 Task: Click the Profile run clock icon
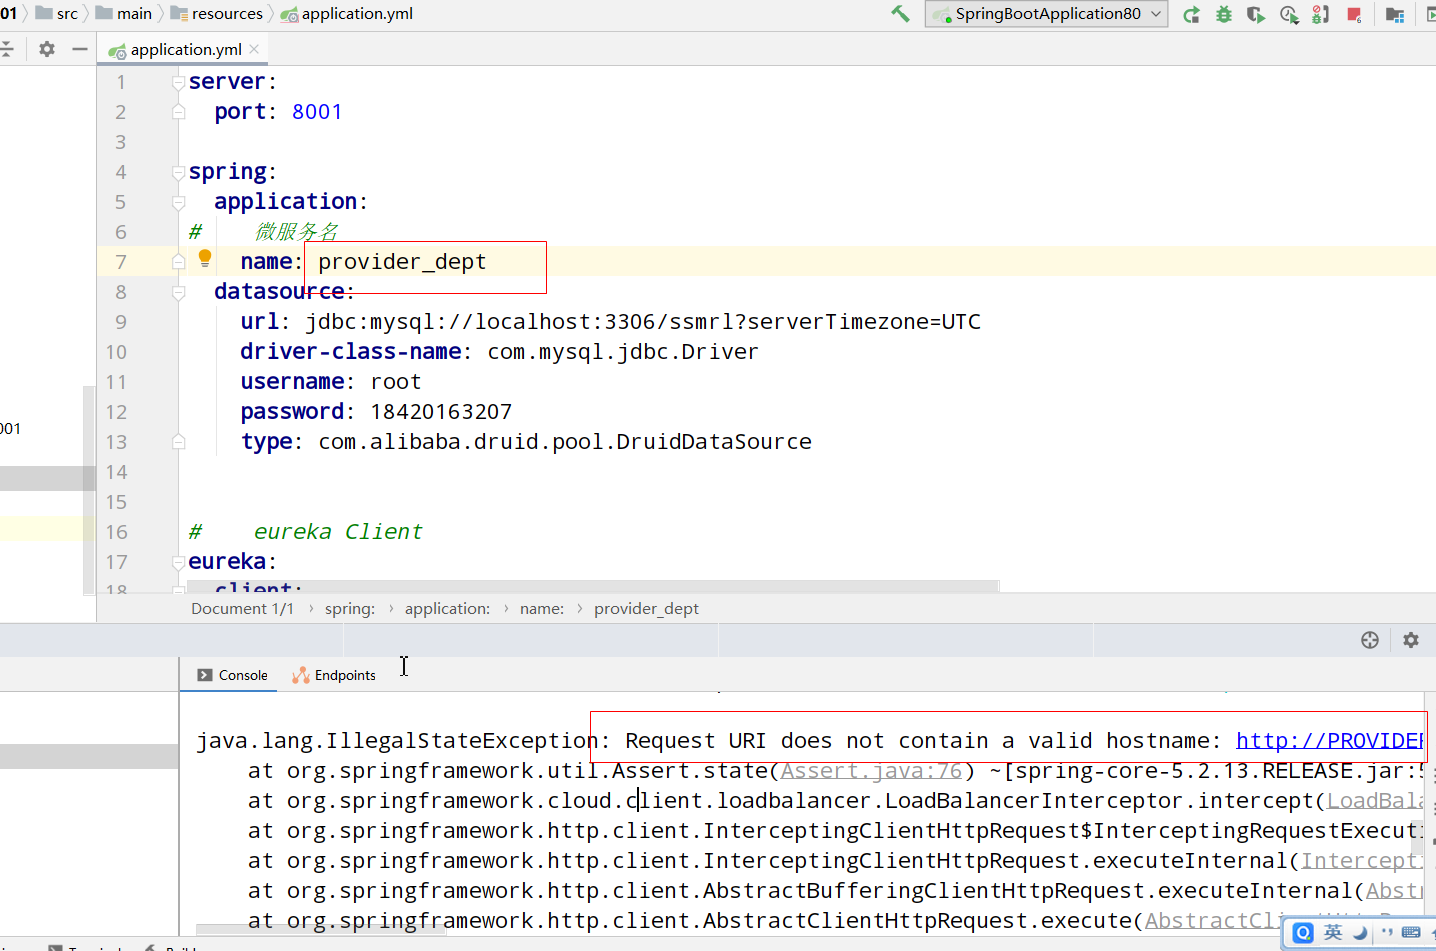(x=1289, y=14)
